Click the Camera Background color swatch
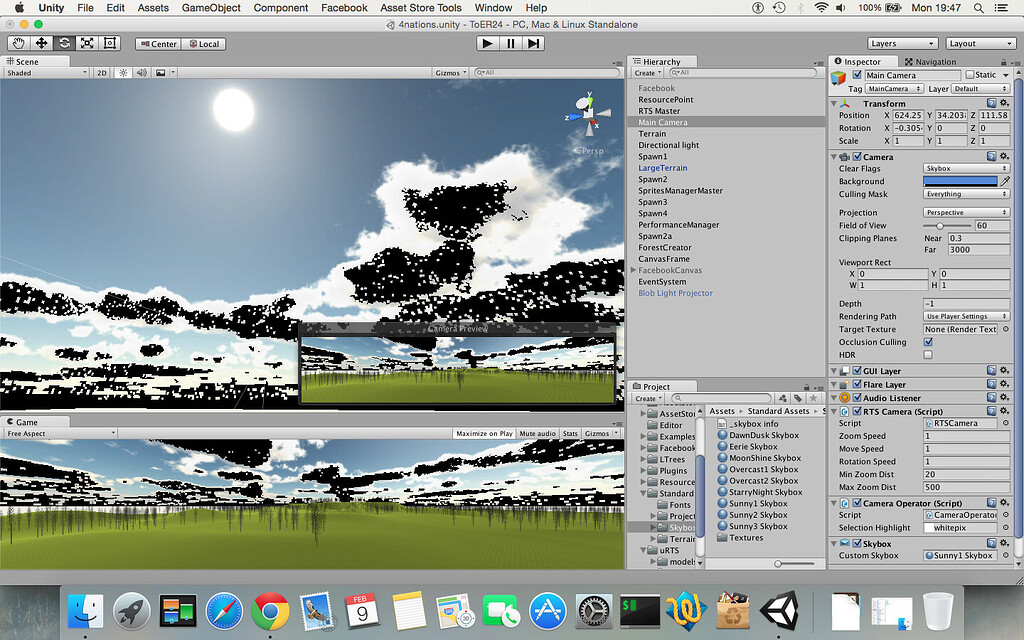 click(x=963, y=181)
